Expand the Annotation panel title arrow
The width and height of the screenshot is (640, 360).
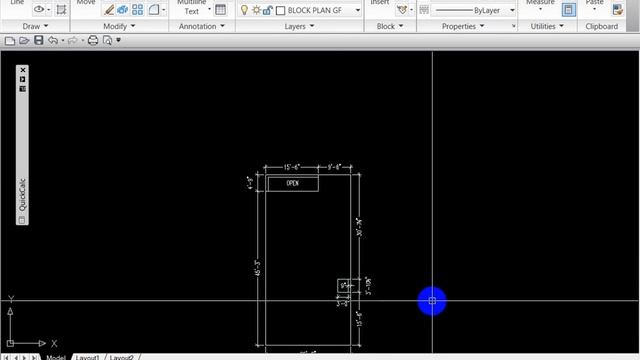222,26
